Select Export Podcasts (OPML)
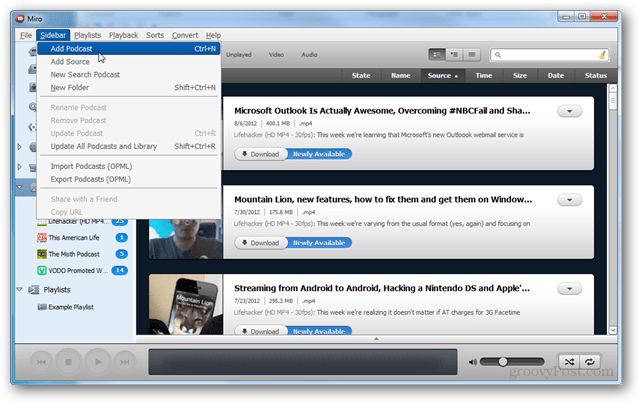This screenshot has height=403, width=640. [x=129, y=179]
